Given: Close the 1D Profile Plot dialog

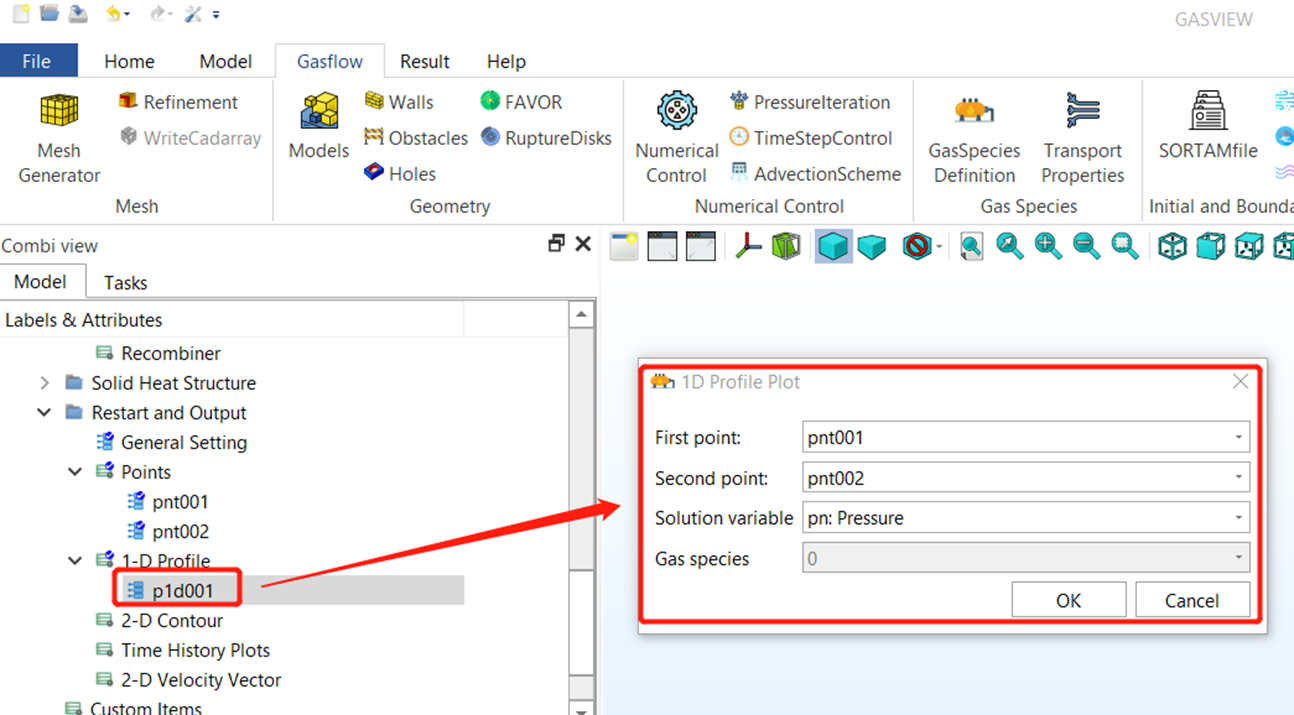Looking at the screenshot, I should click(1241, 382).
